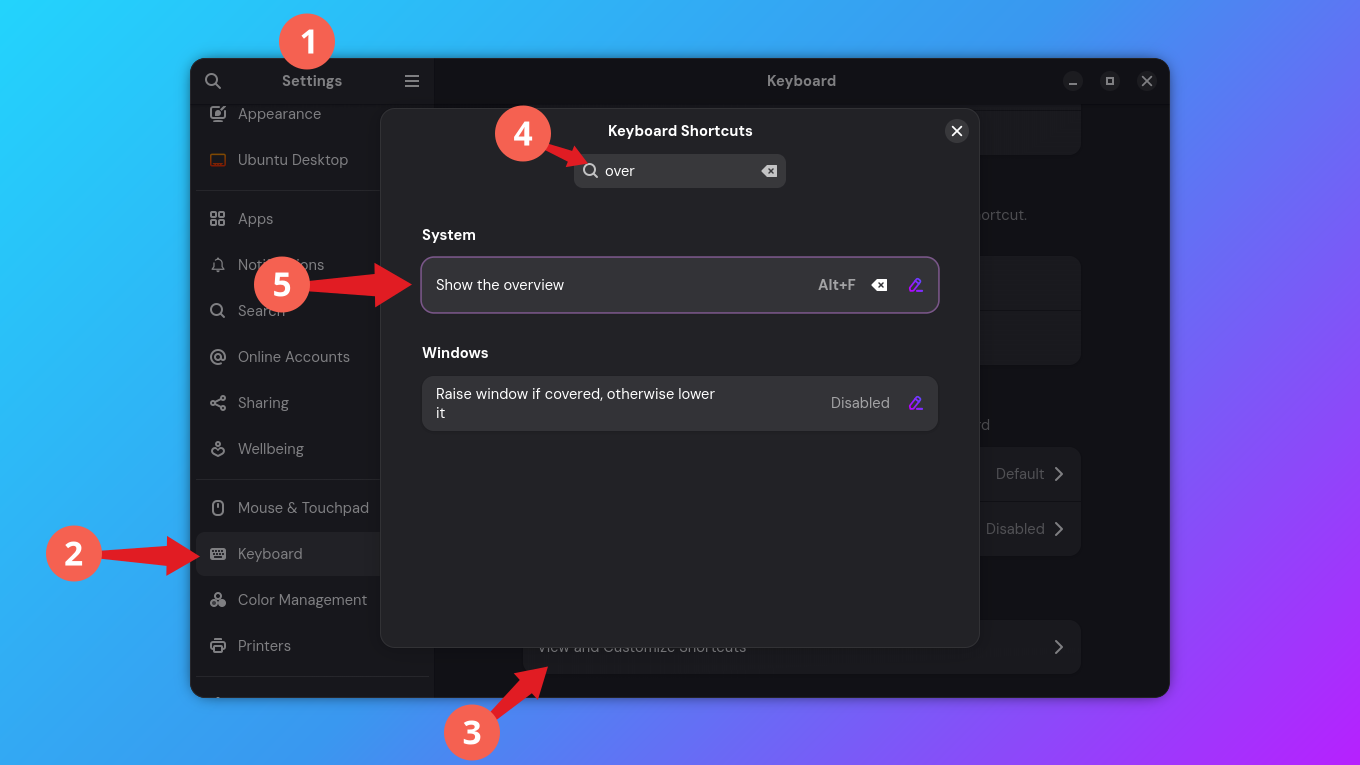
Task: Edit the Show the overview shortcut
Action: point(915,285)
